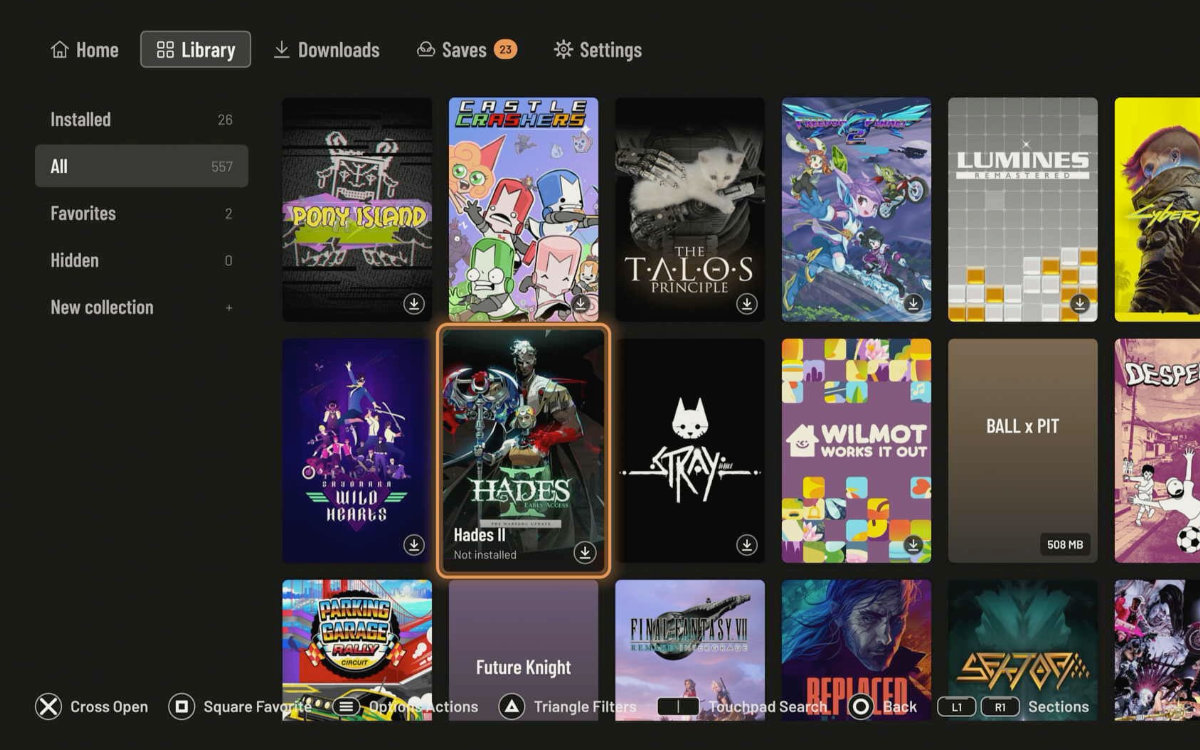1200x750 pixels.
Task: Open the Future Knight game tile
Action: point(523,650)
